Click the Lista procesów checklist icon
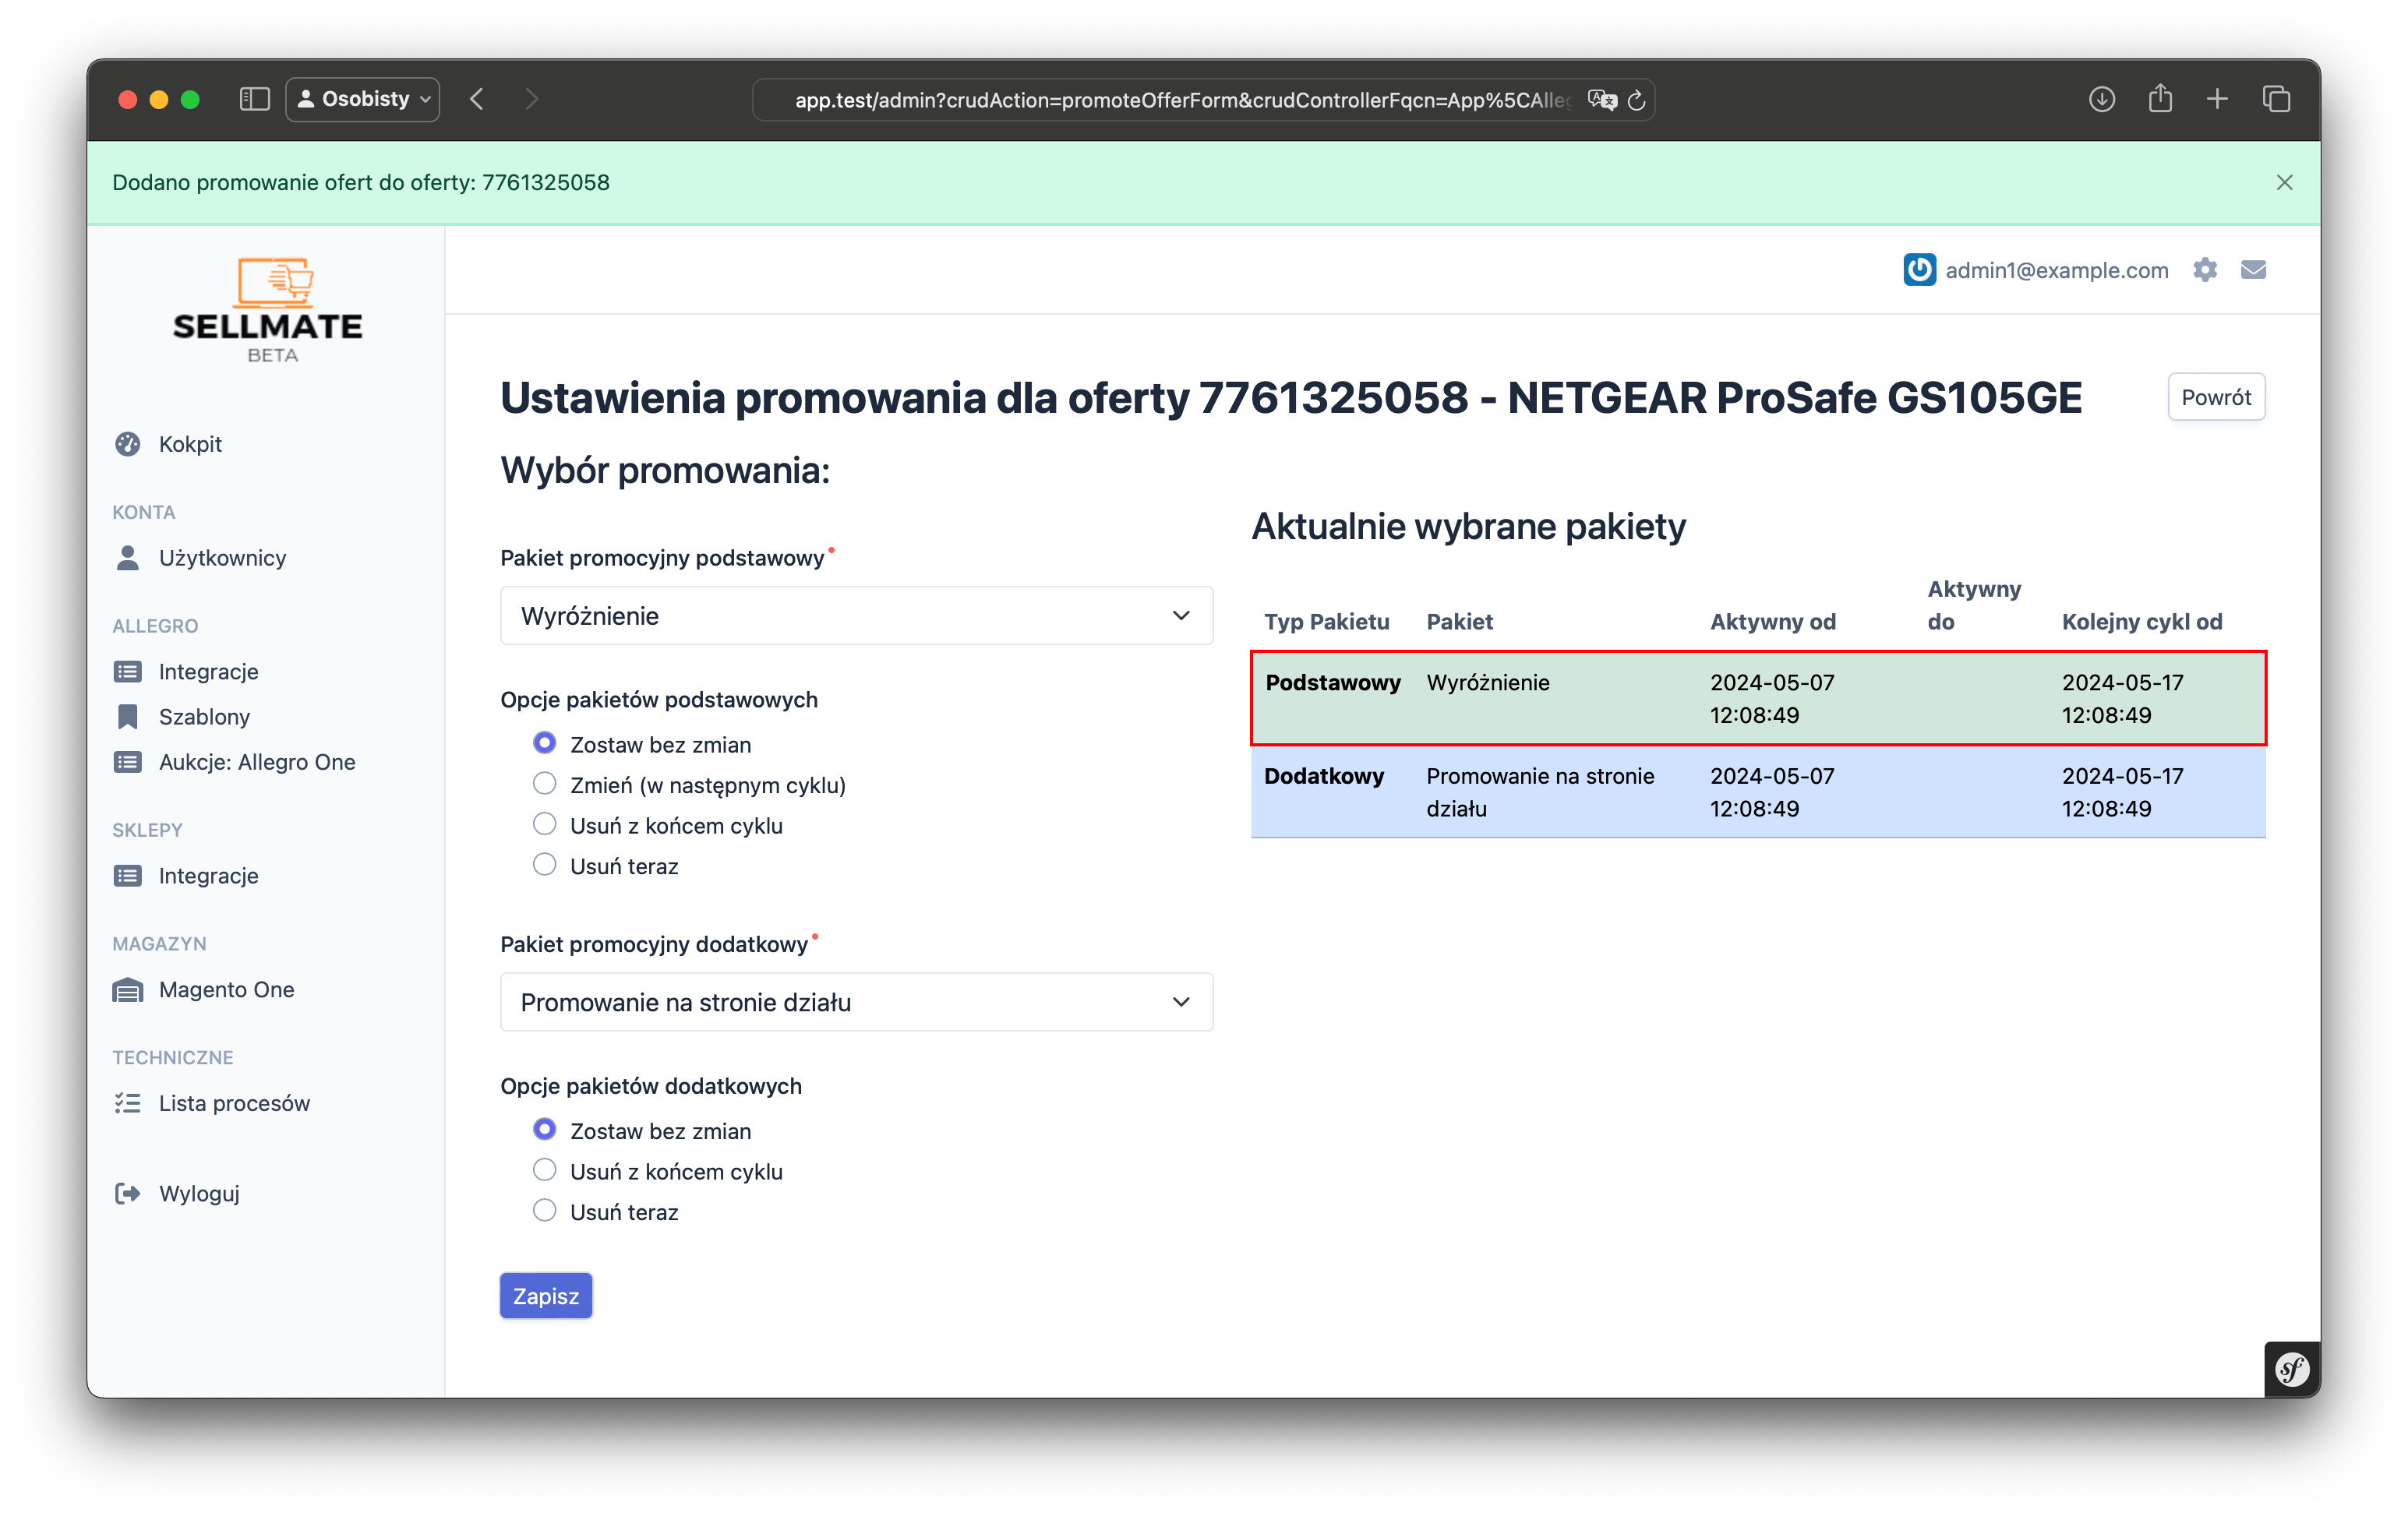 coord(128,1103)
